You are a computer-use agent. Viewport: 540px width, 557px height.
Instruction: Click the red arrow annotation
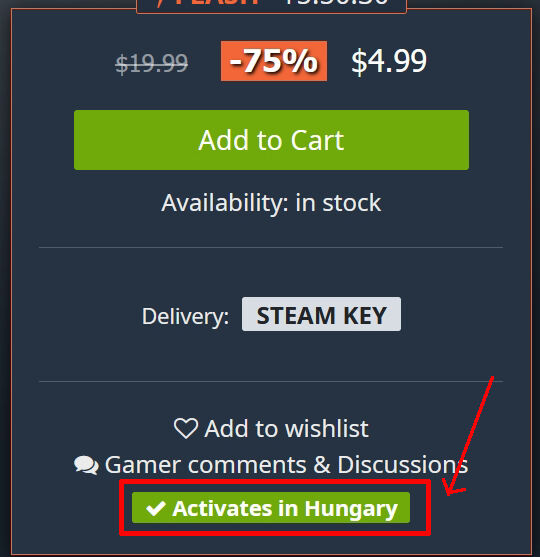coord(469,436)
